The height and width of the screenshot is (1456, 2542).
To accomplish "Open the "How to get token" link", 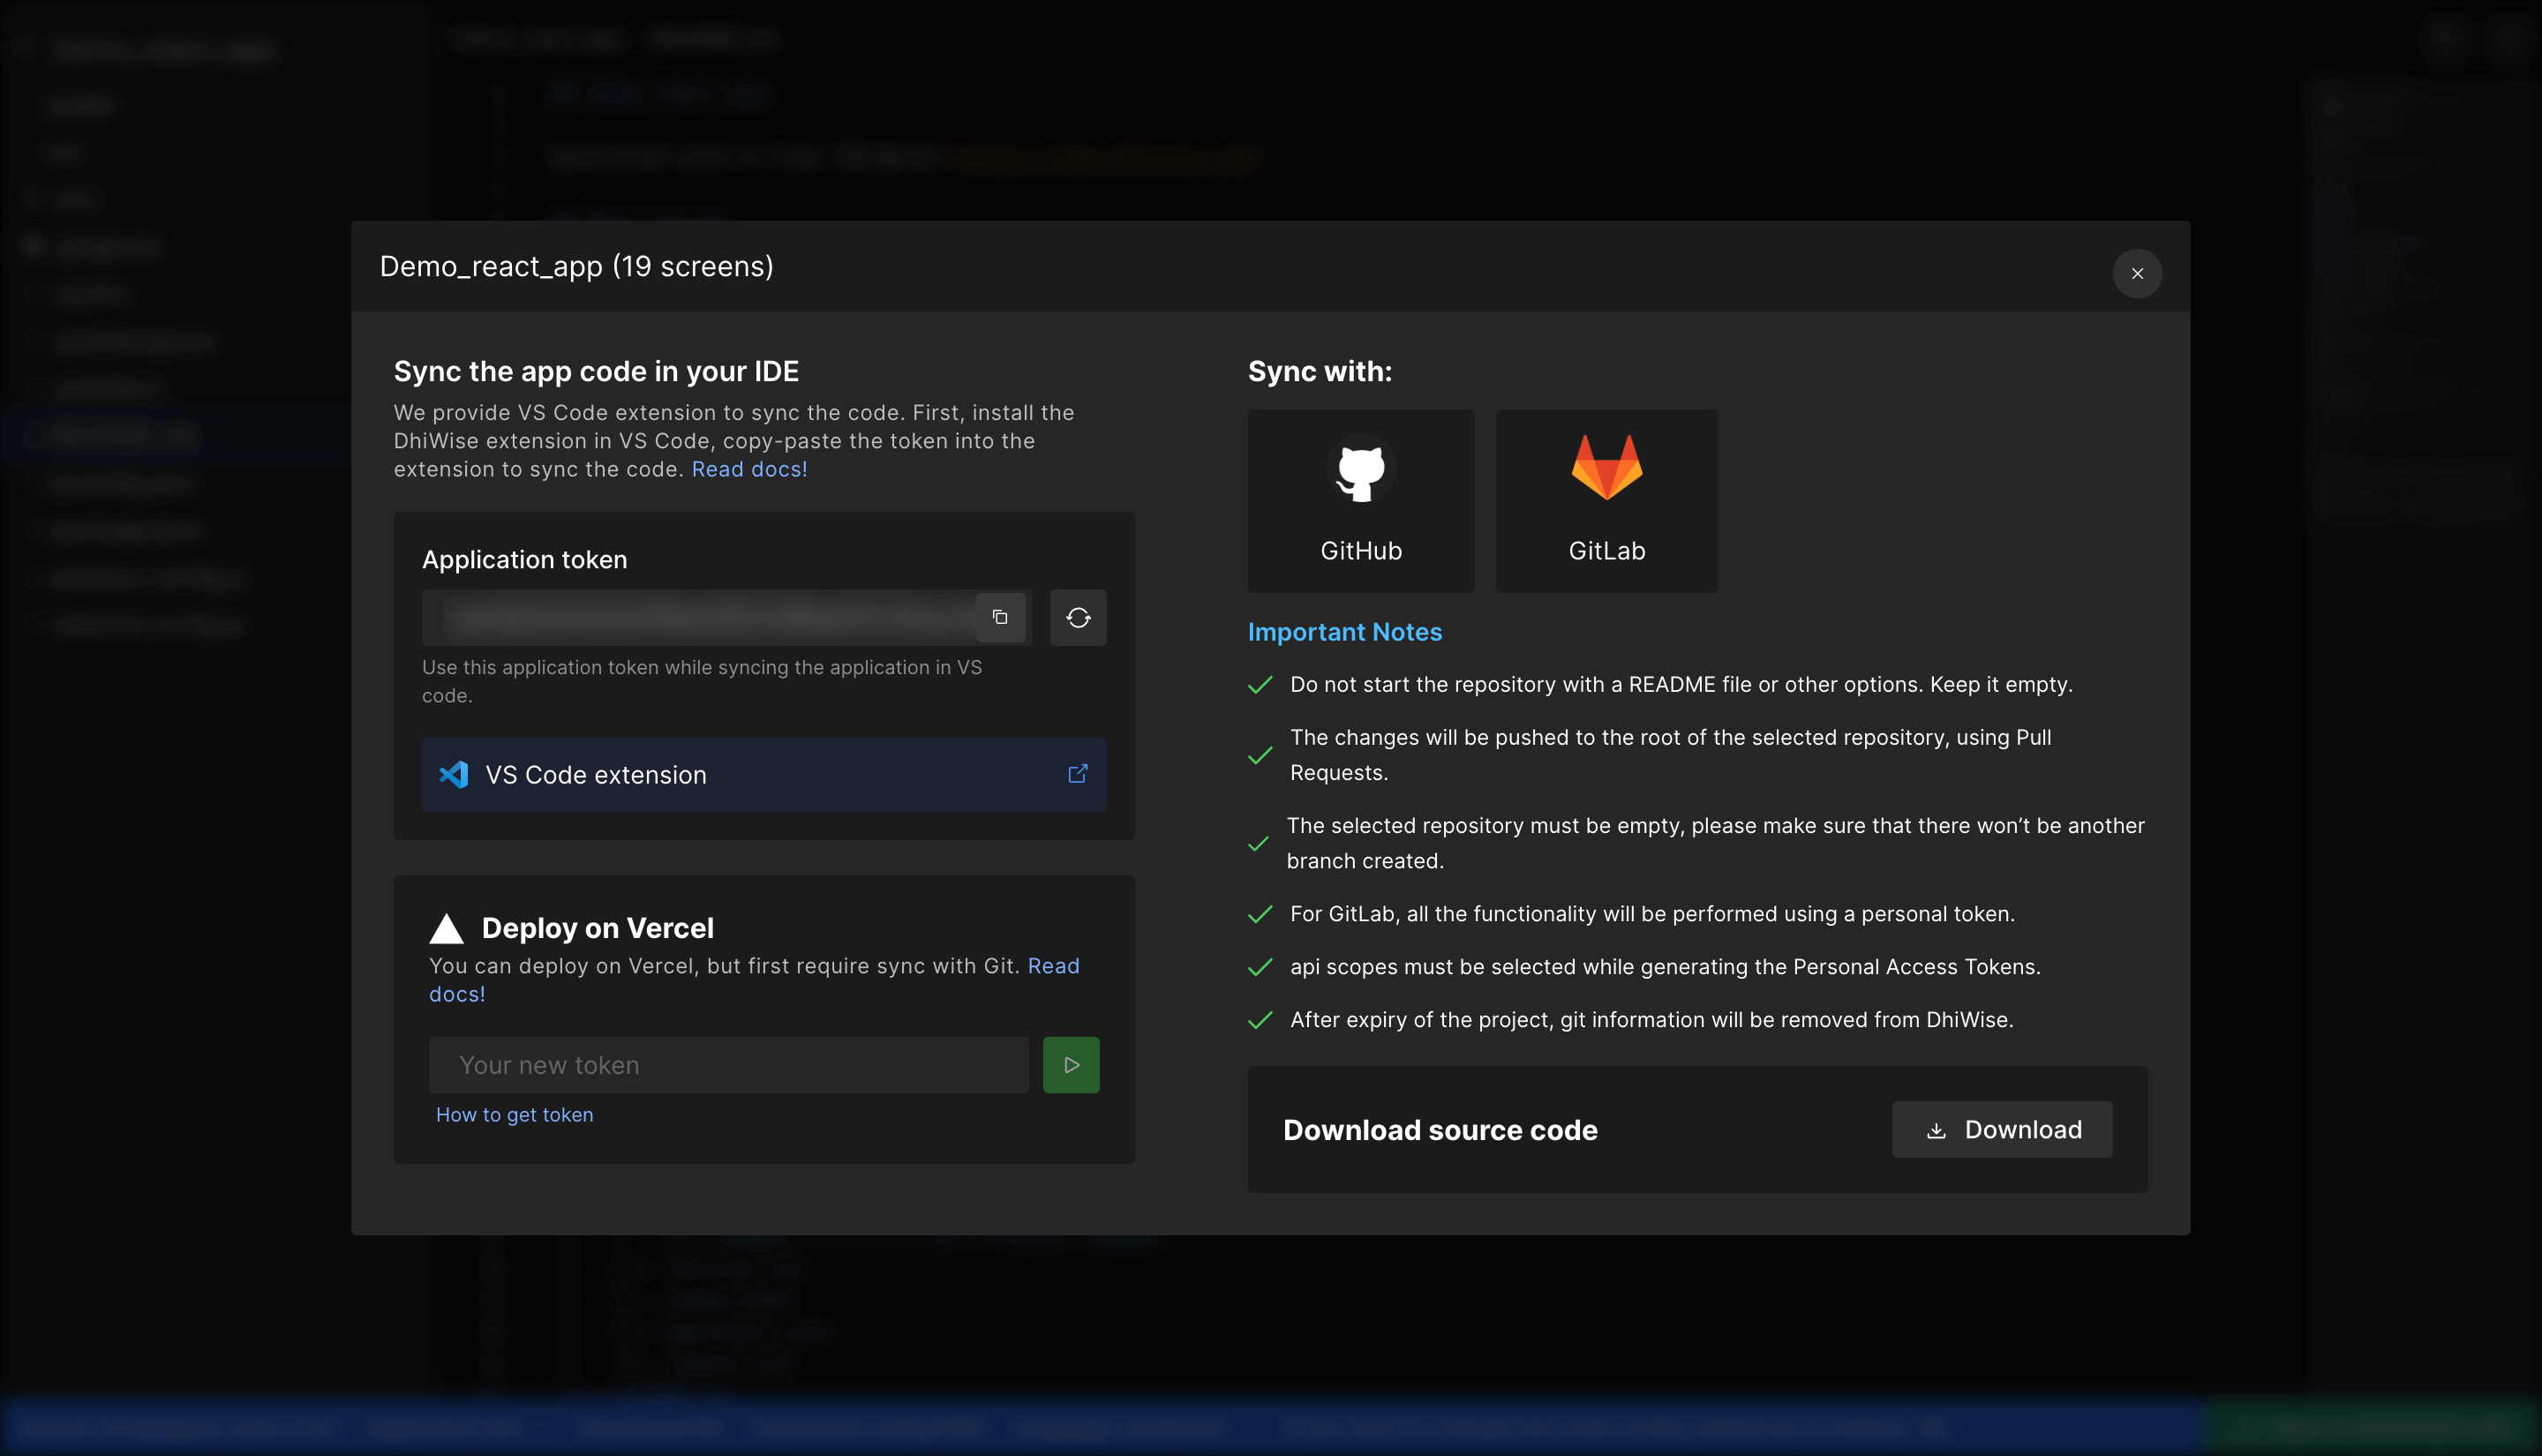I will click(514, 1114).
